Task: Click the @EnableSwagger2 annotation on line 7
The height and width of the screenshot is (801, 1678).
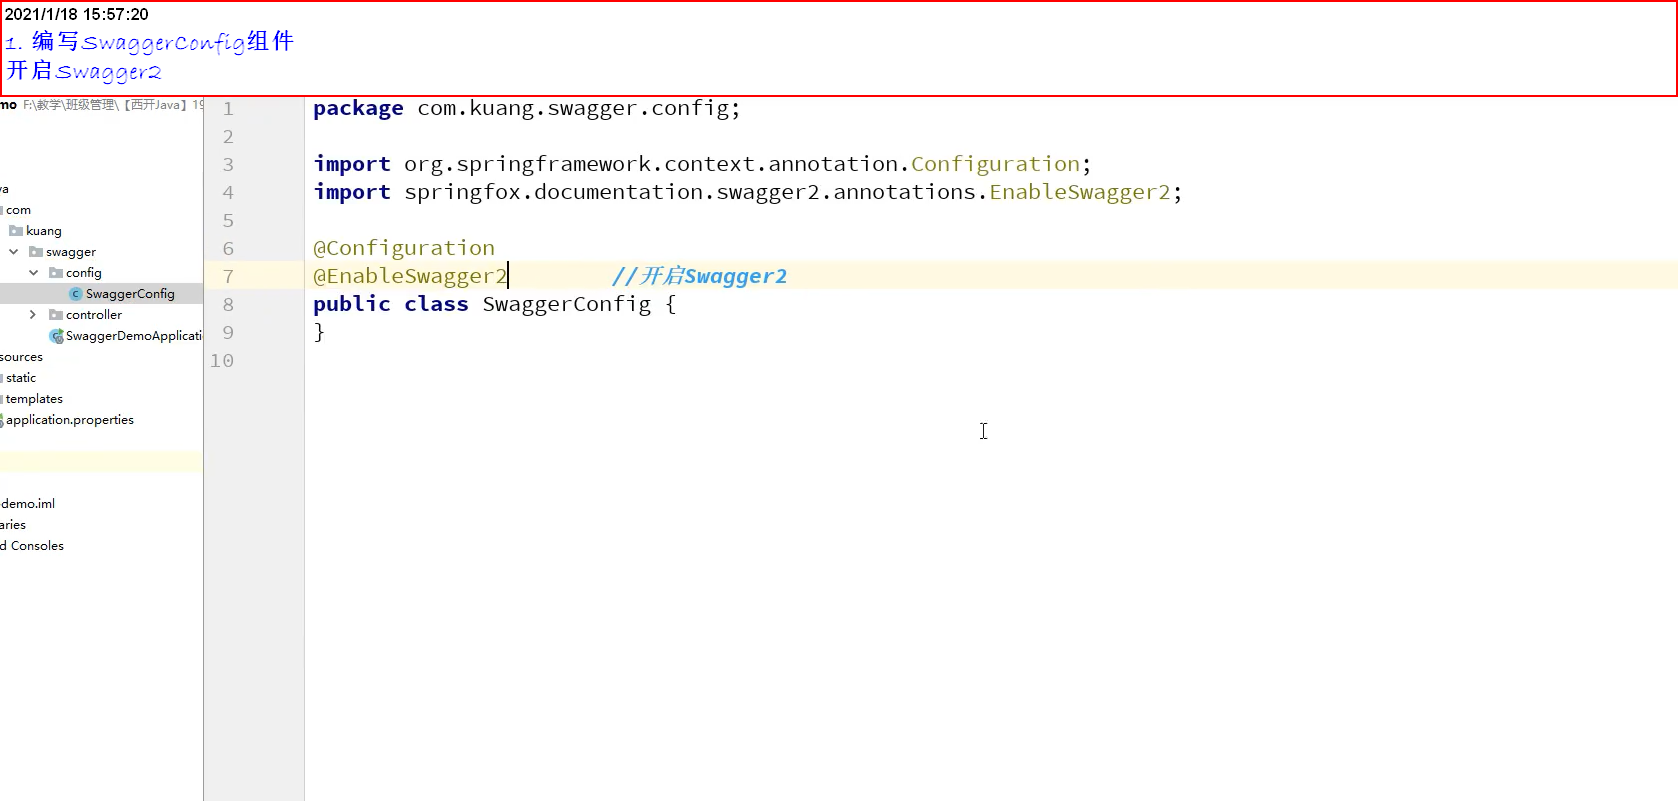Action: [410, 276]
